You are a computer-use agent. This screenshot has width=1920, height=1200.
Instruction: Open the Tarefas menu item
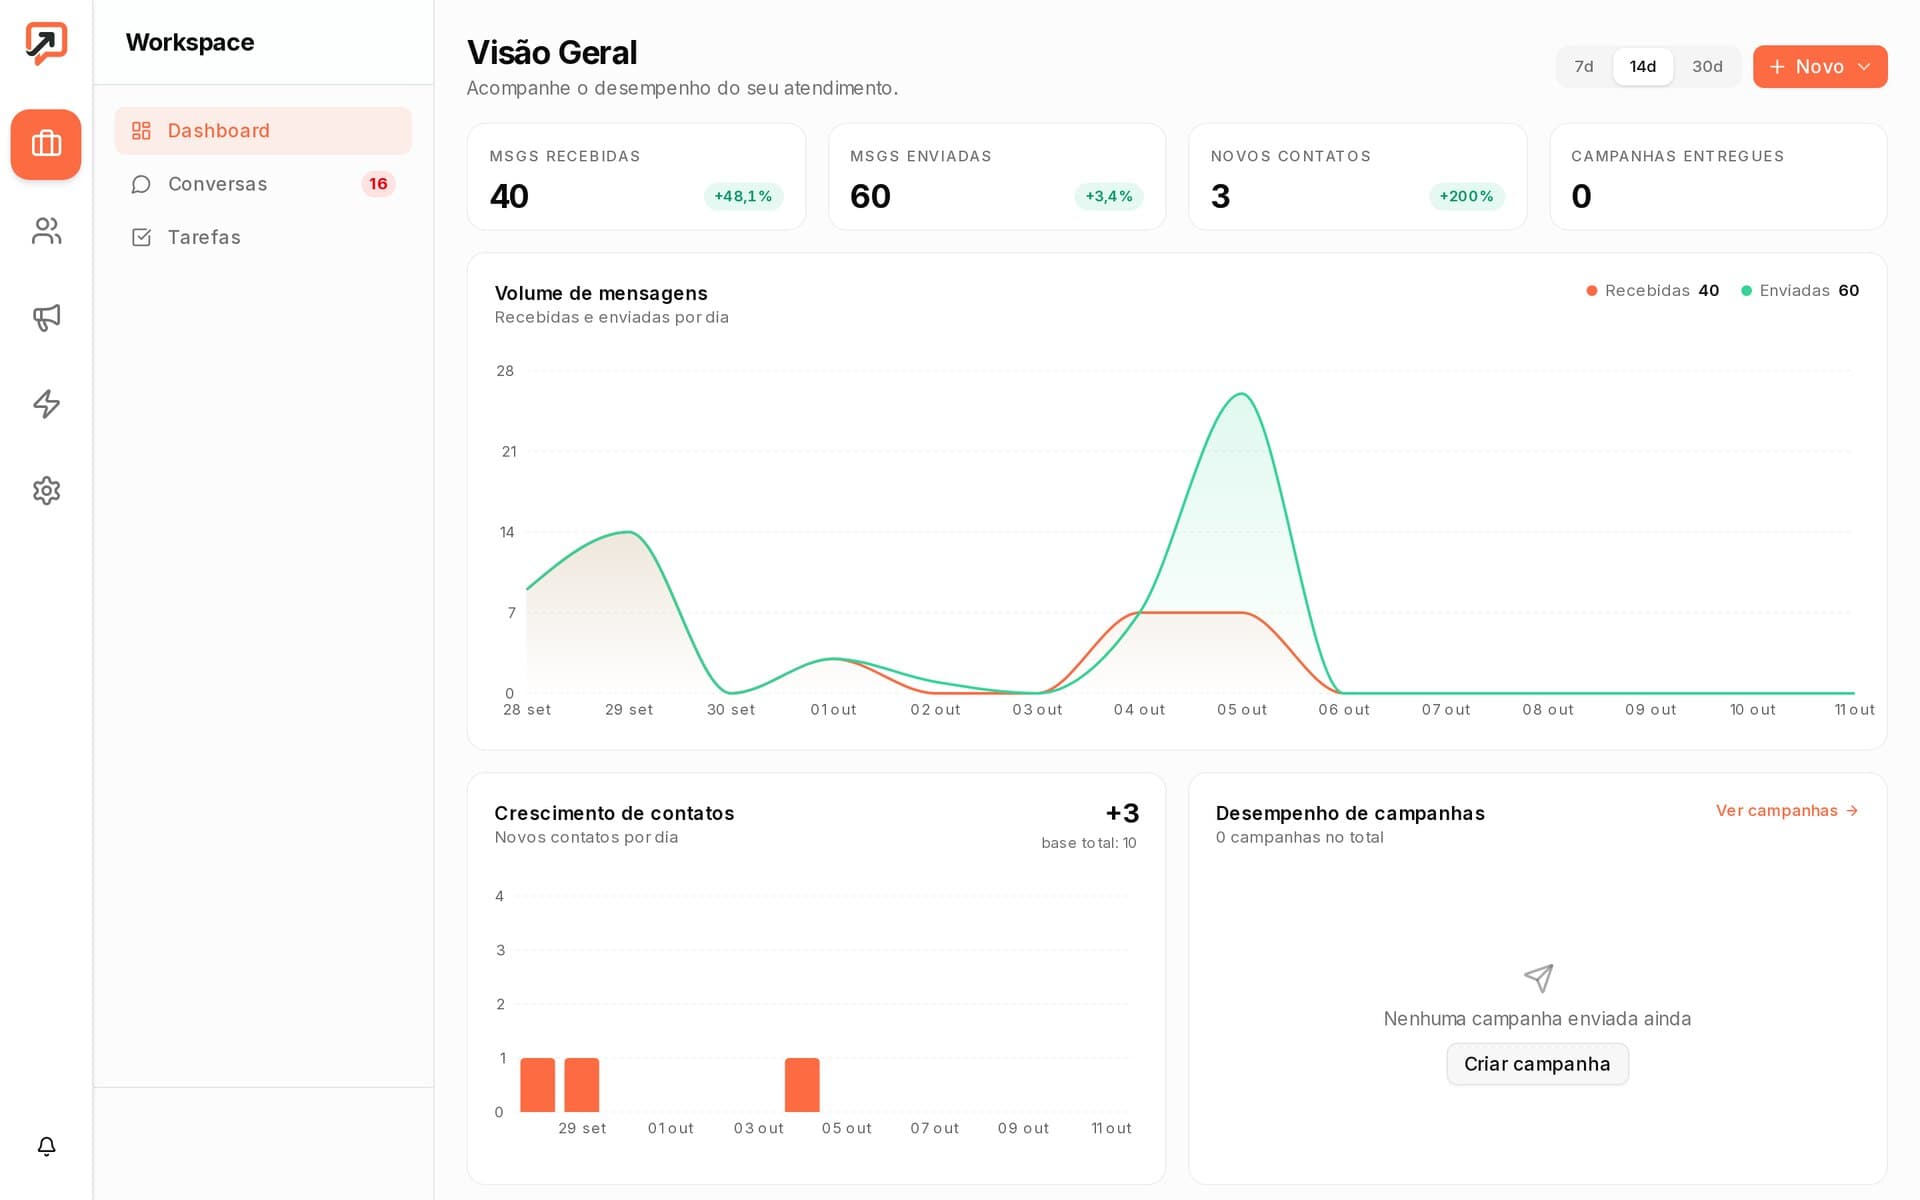[263, 237]
